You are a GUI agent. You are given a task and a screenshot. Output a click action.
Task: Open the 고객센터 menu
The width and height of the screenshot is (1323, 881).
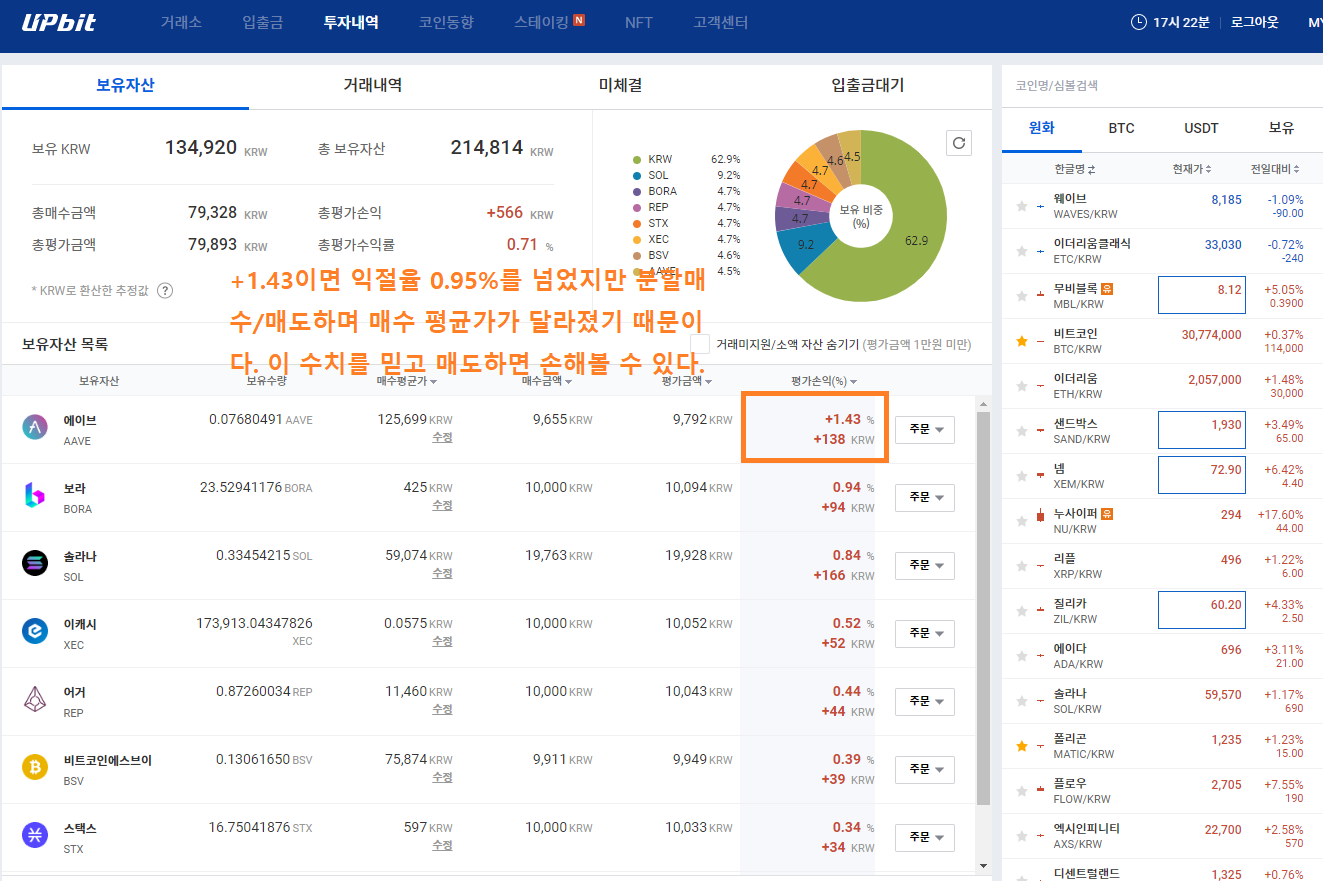pos(720,22)
